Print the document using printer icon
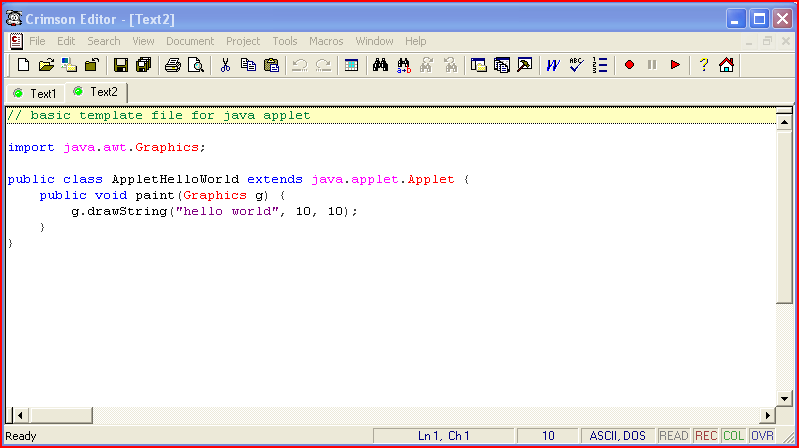799x448 pixels. click(x=173, y=65)
